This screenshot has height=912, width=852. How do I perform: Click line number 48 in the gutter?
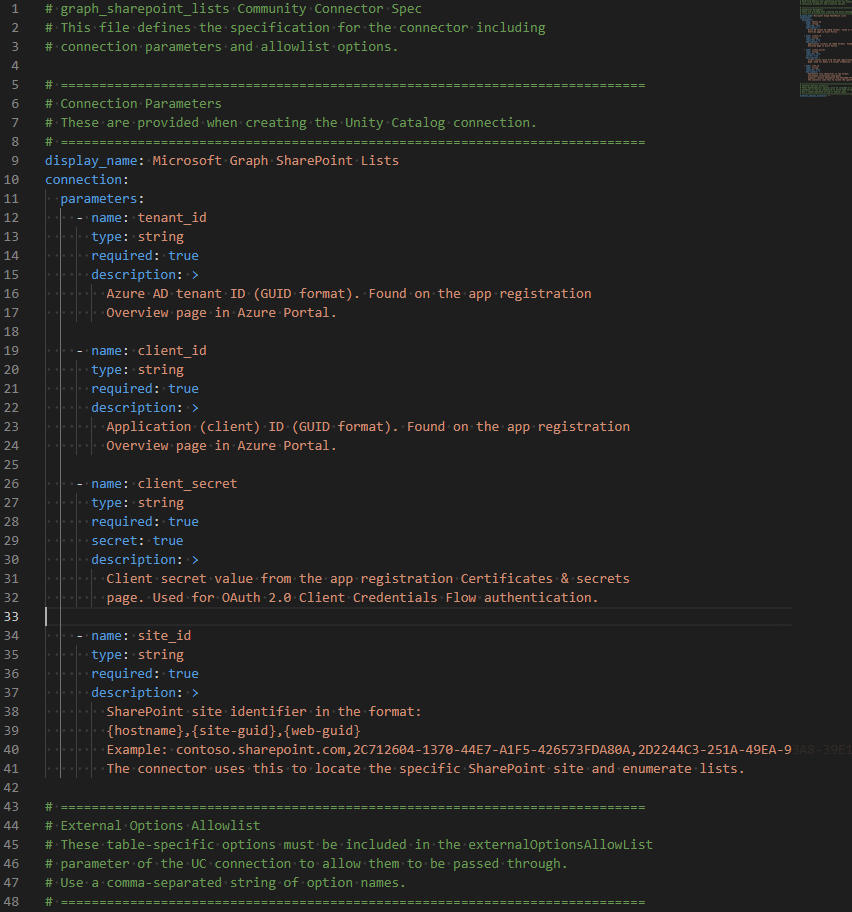pyautogui.click(x=12, y=902)
